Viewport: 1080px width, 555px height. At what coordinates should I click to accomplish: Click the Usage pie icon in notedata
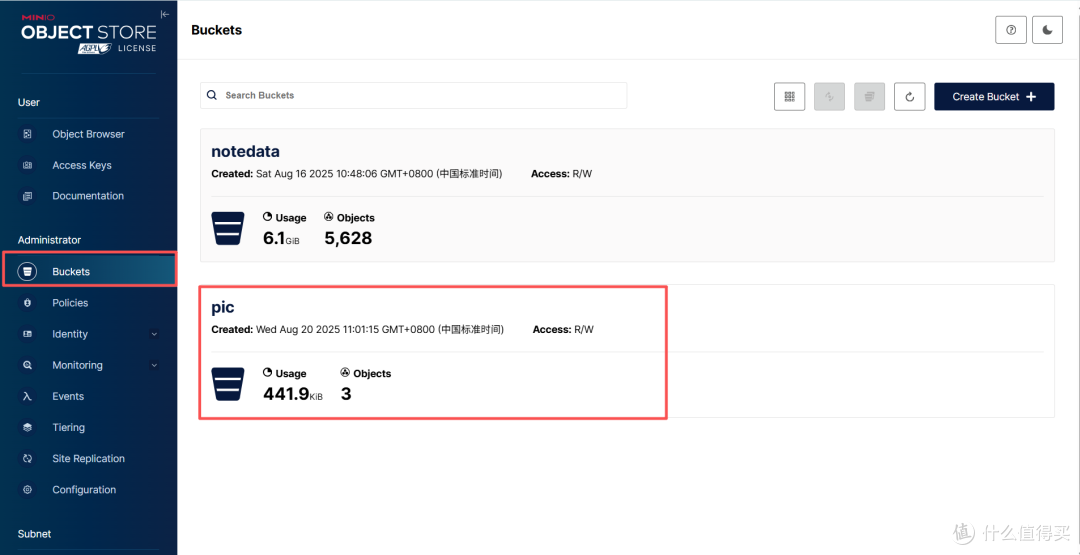click(x=268, y=217)
